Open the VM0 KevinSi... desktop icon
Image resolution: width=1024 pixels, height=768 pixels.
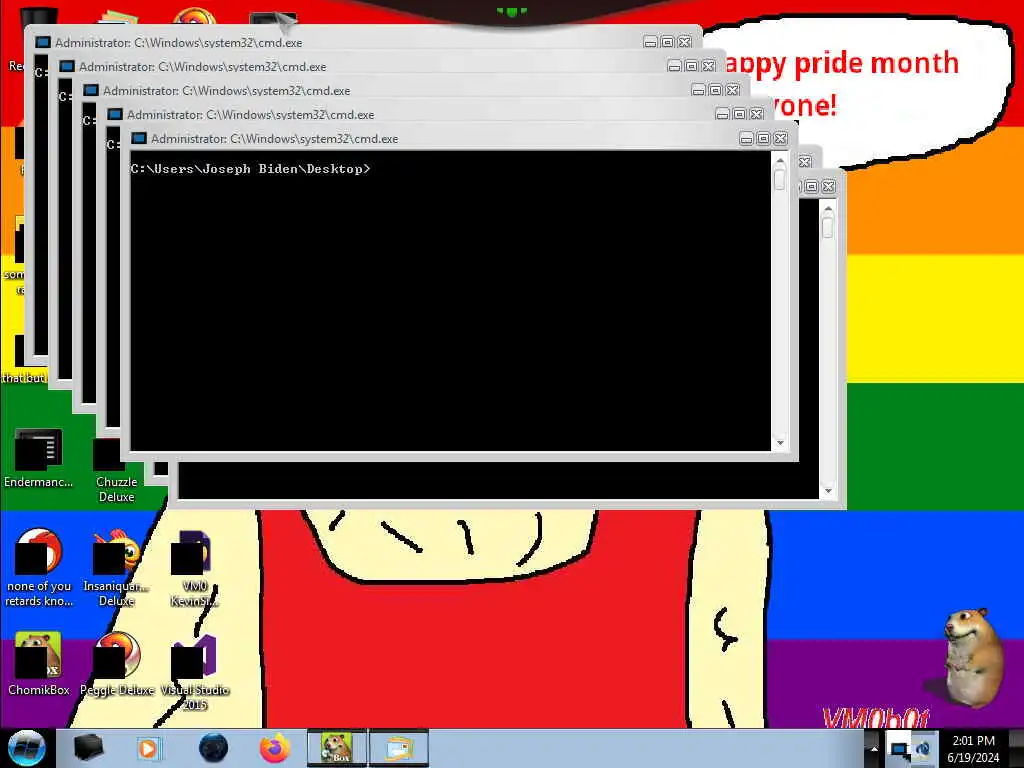pos(194,567)
